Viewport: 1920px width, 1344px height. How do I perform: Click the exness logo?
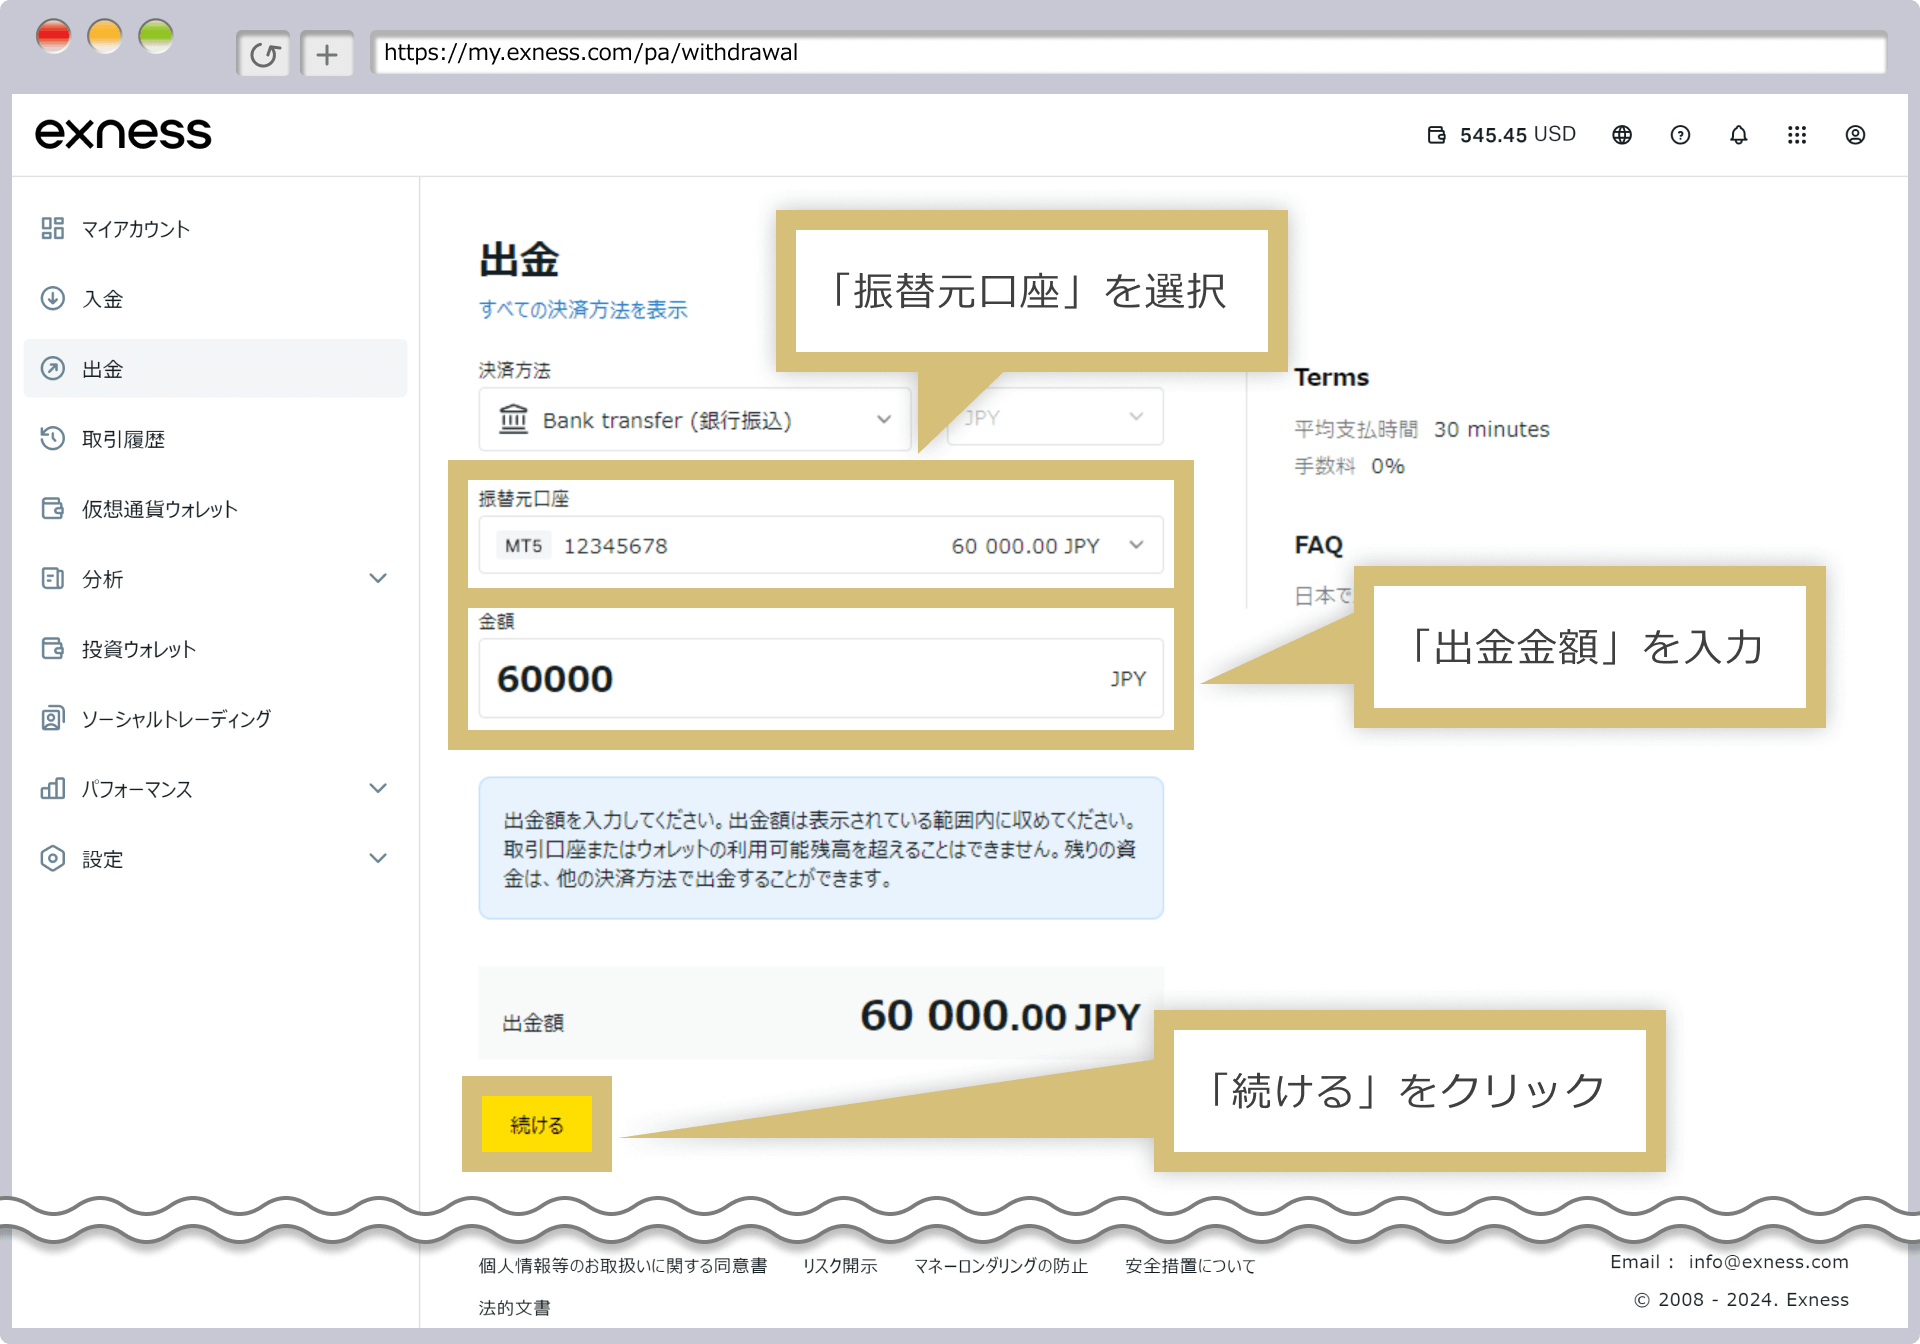pyautogui.click(x=123, y=134)
